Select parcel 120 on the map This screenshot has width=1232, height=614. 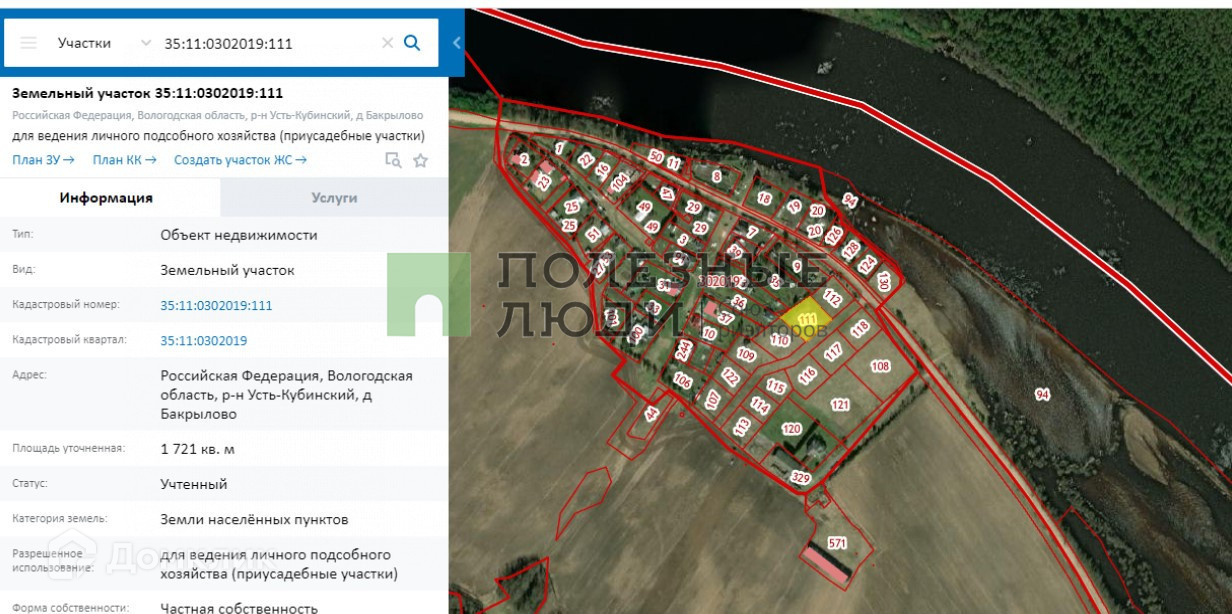tap(792, 429)
